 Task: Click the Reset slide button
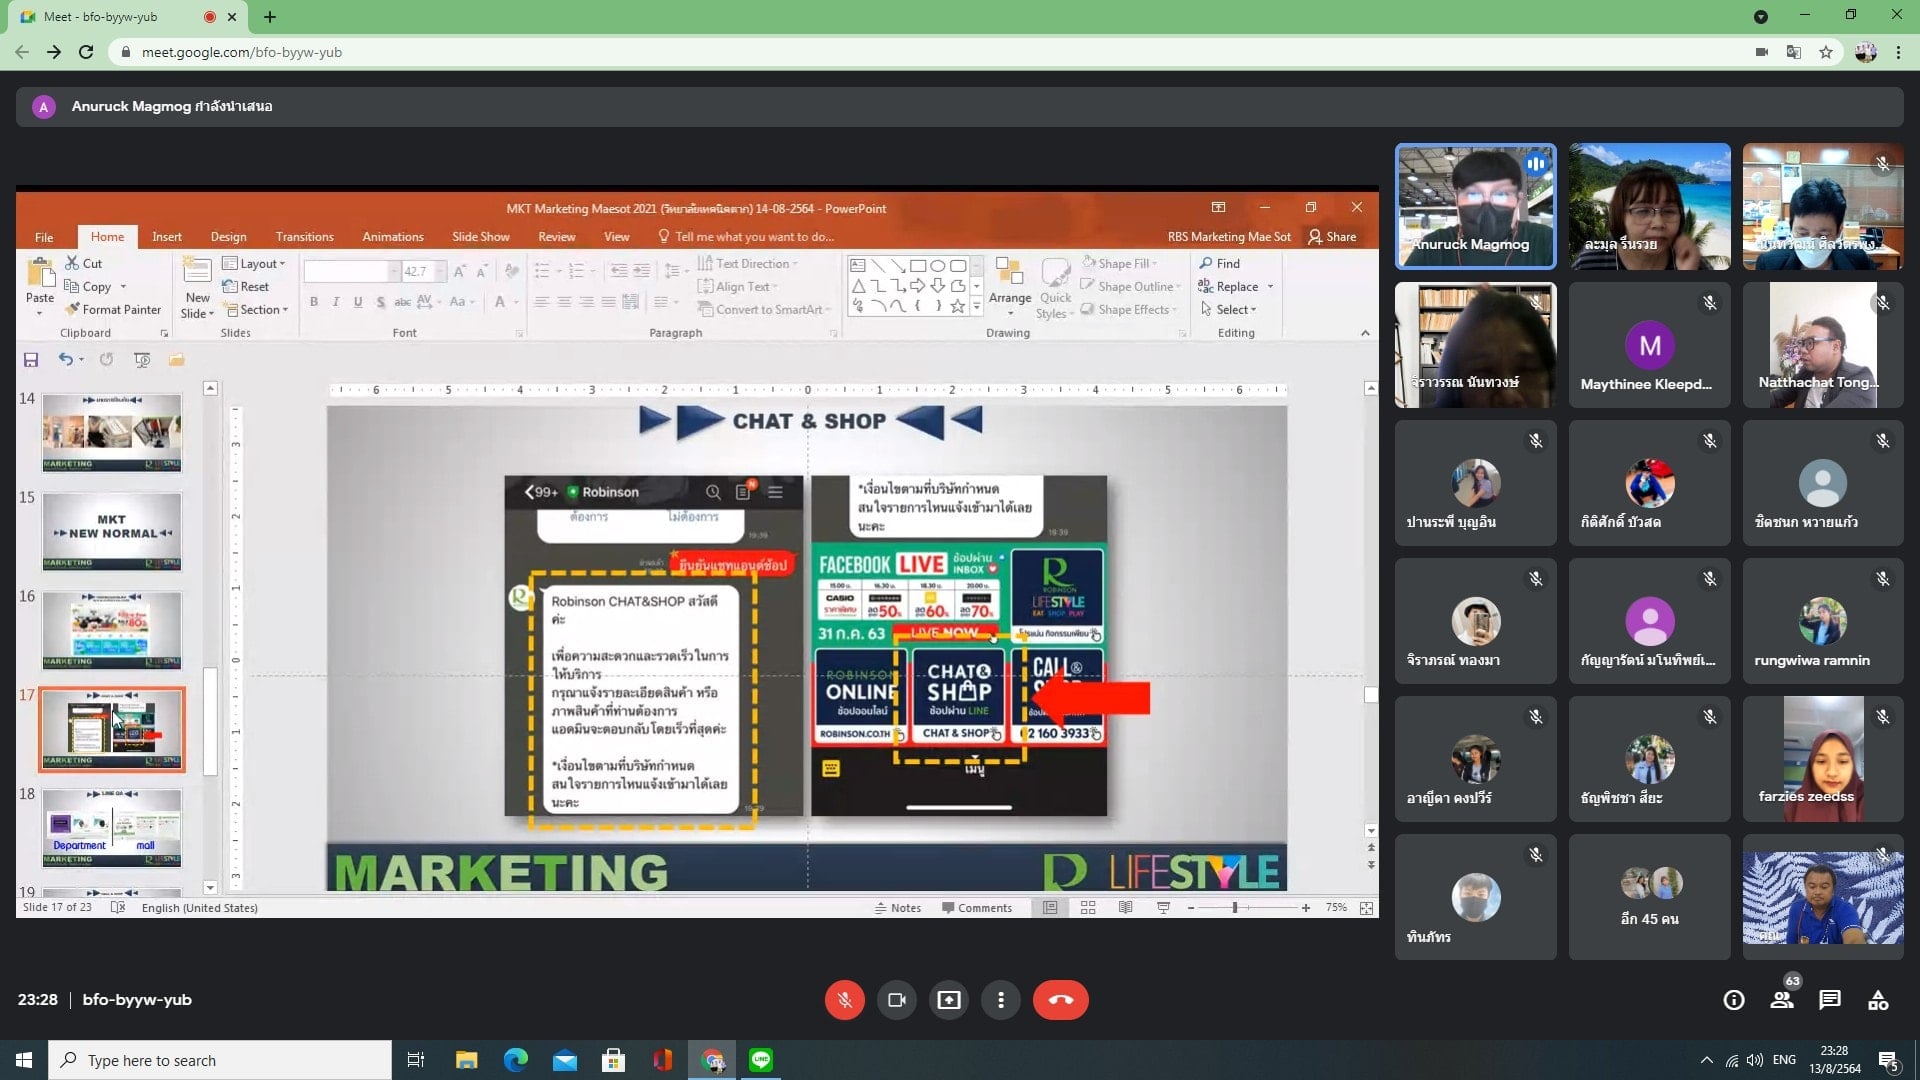pos(246,286)
